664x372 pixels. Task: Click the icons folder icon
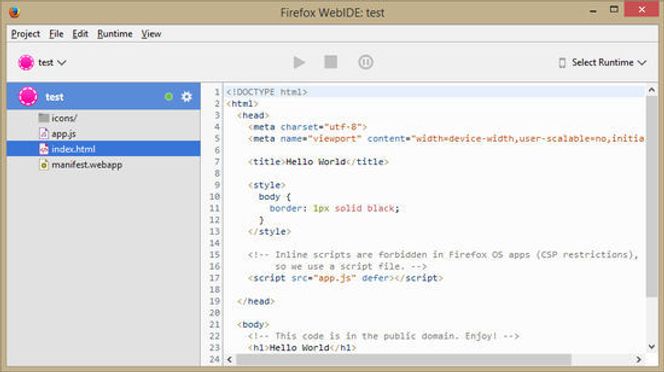(x=44, y=118)
